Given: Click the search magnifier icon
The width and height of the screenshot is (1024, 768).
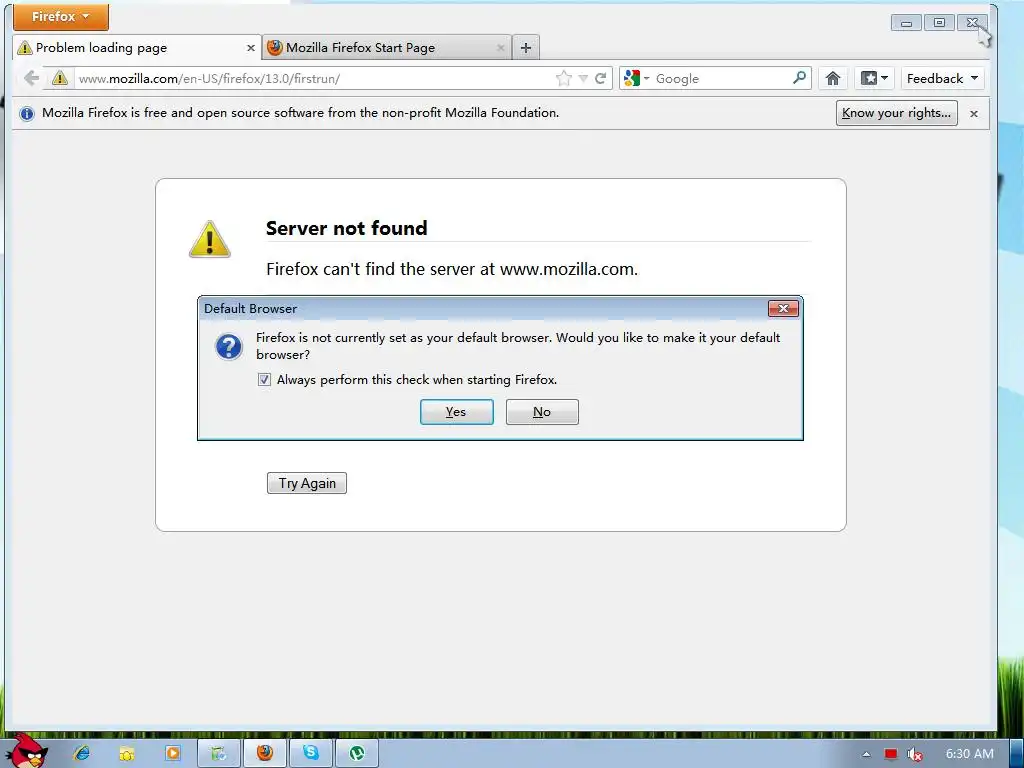Looking at the screenshot, I should [x=799, y=78].
